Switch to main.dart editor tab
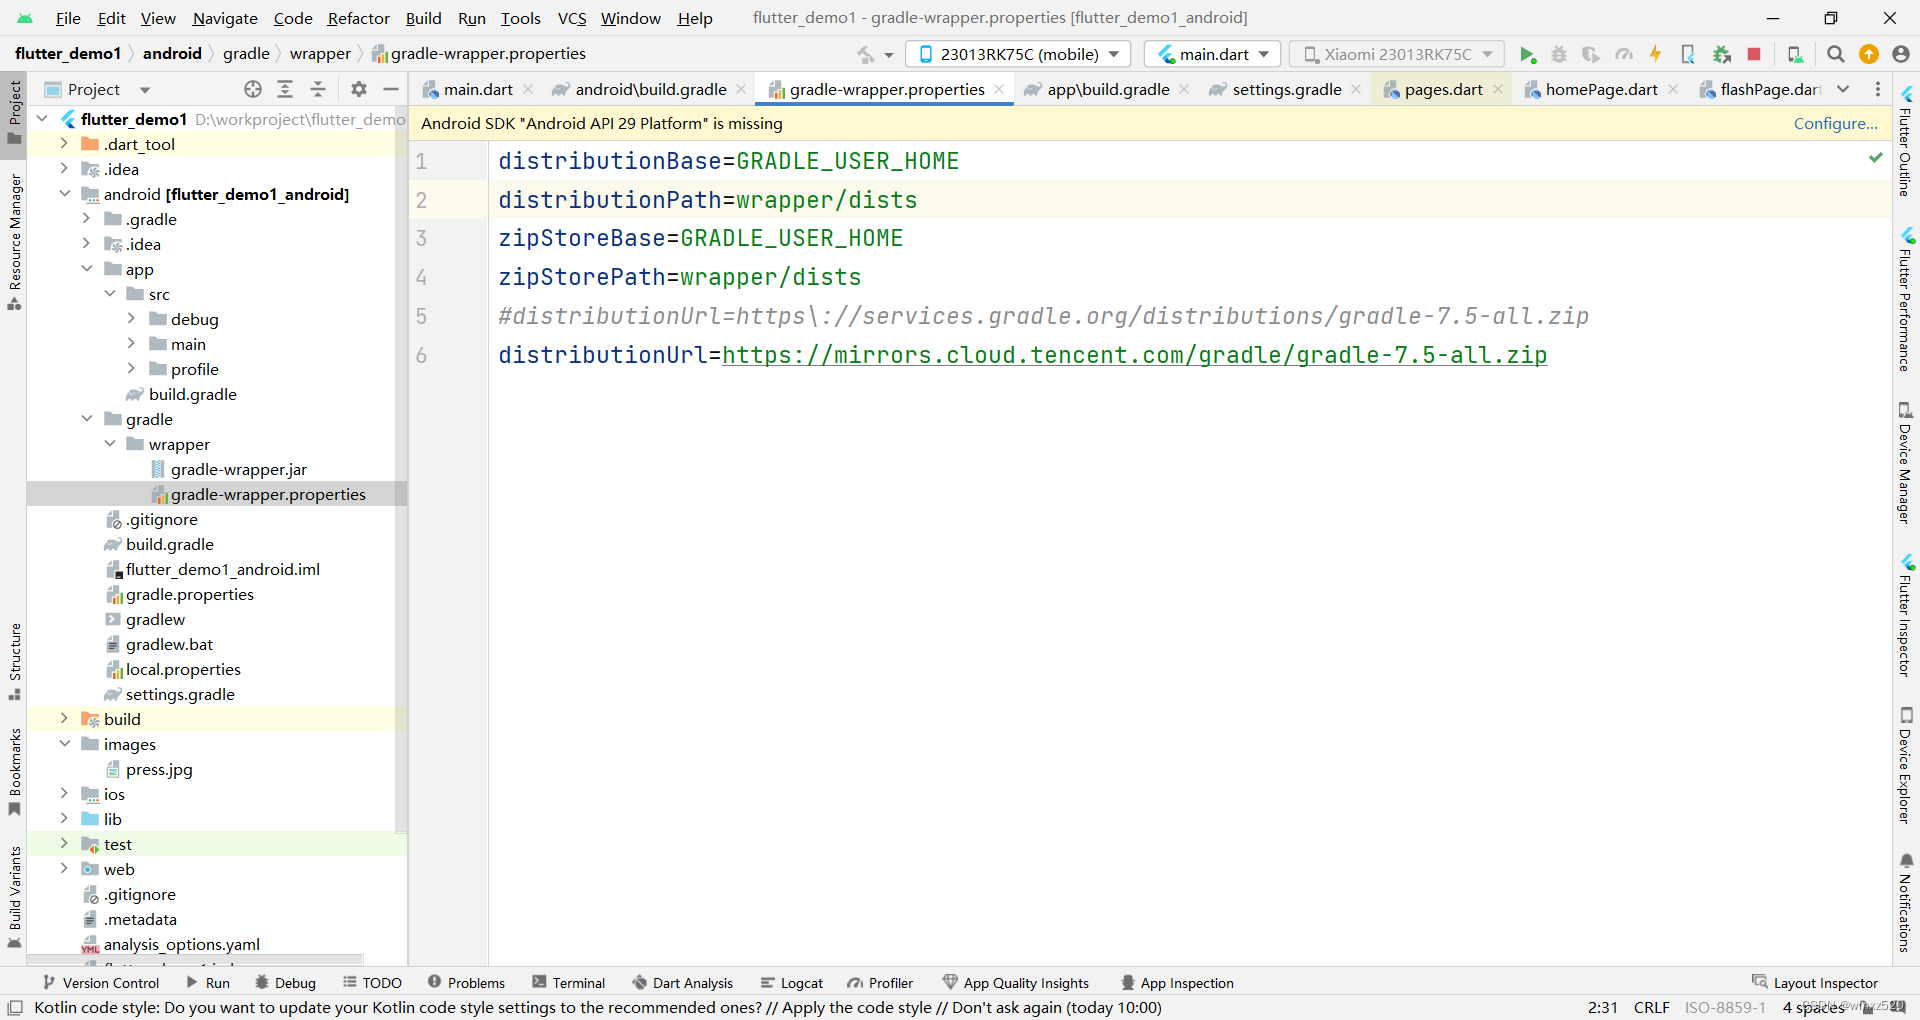Viewport: 1920px width, 1020px height. (478, 89)
